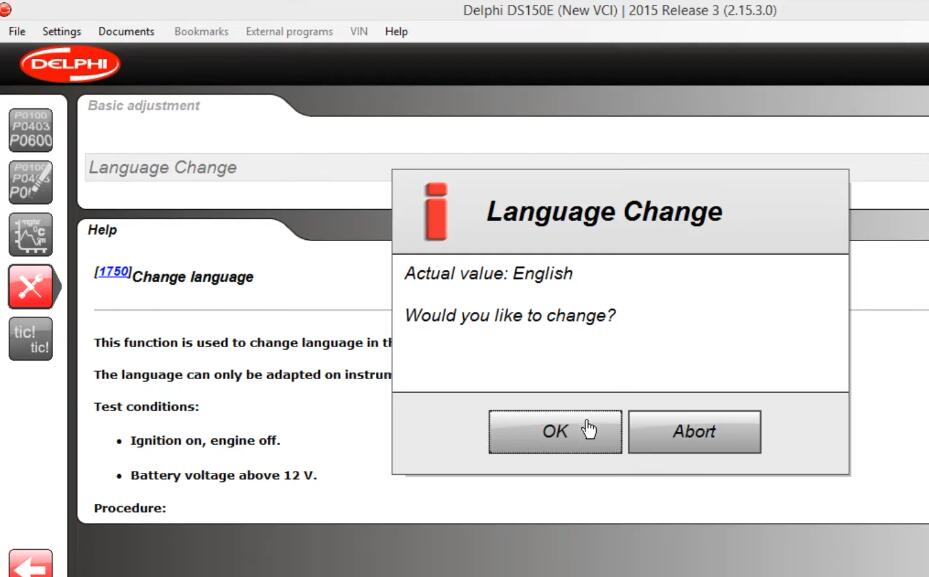Click the Language Change dialog title

(x=604, y=211)
